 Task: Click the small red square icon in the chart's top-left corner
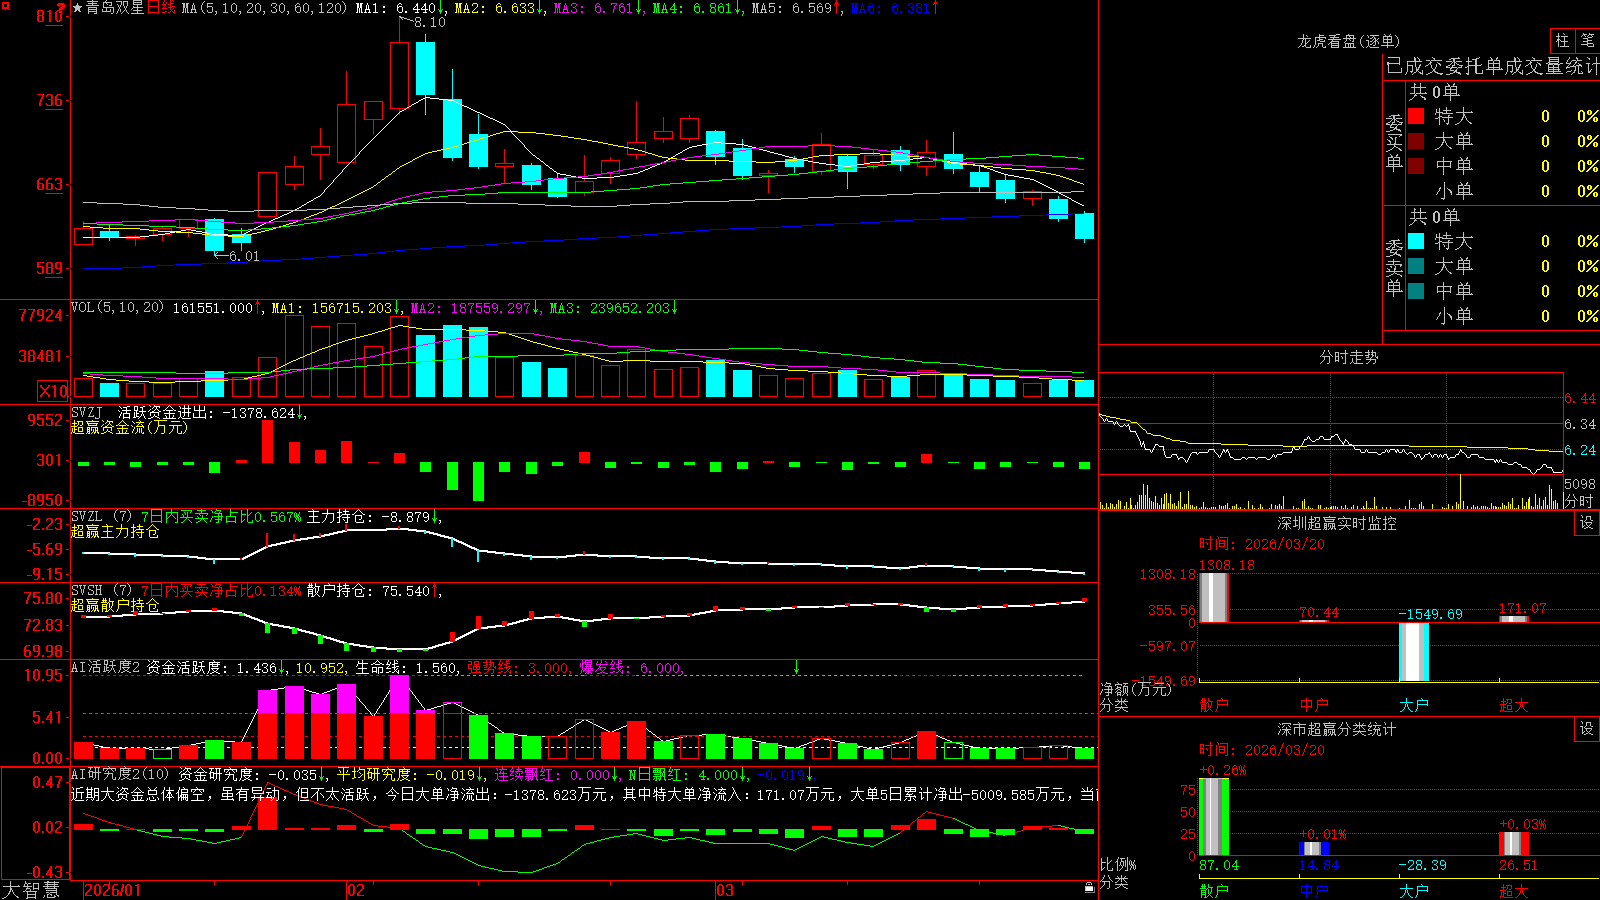[x=4, y=5]
